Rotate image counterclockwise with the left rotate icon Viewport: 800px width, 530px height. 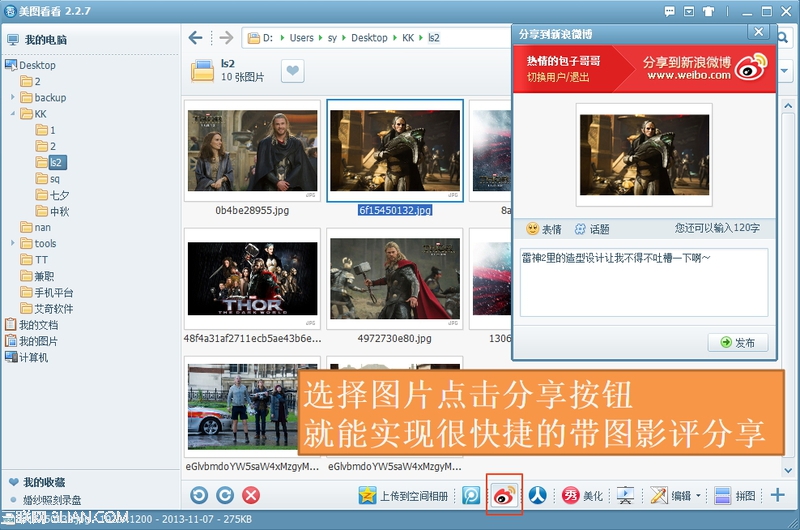pos(199,495)
